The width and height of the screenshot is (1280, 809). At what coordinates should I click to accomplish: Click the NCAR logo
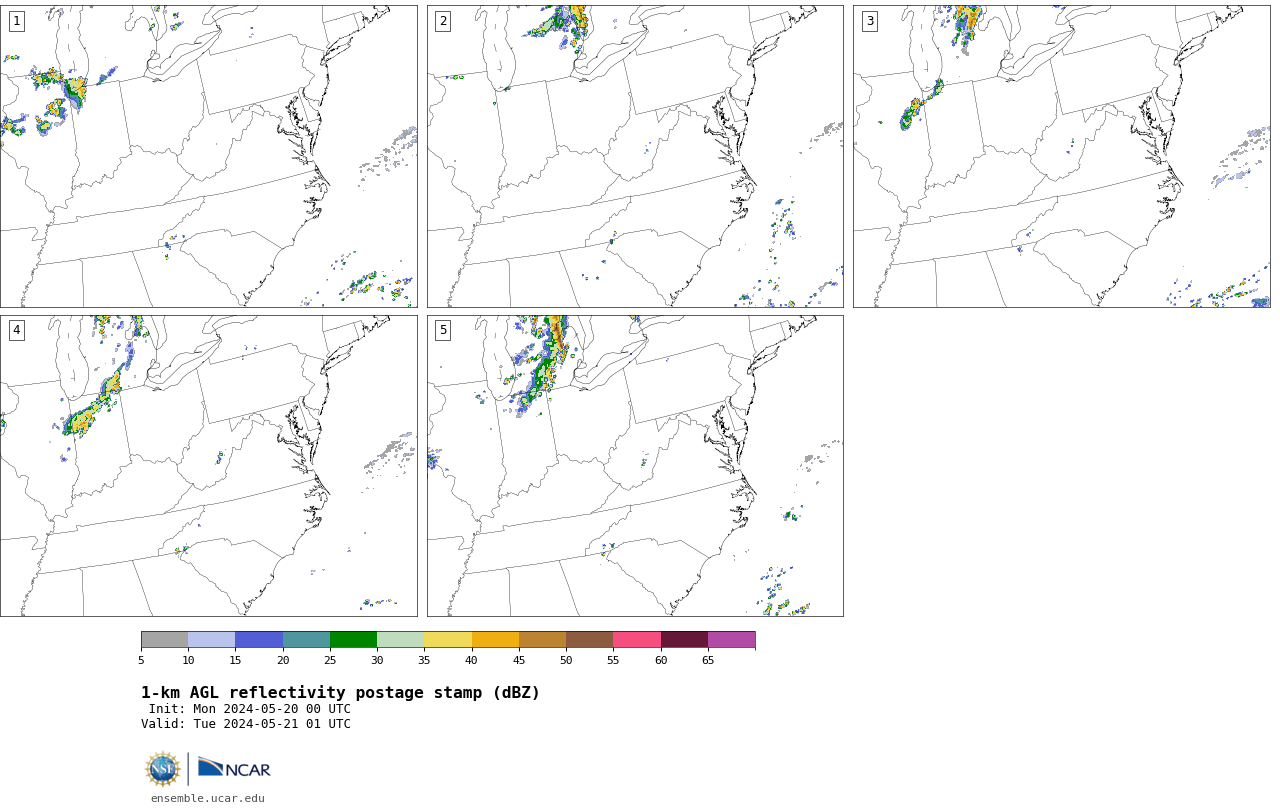(234, 768)
